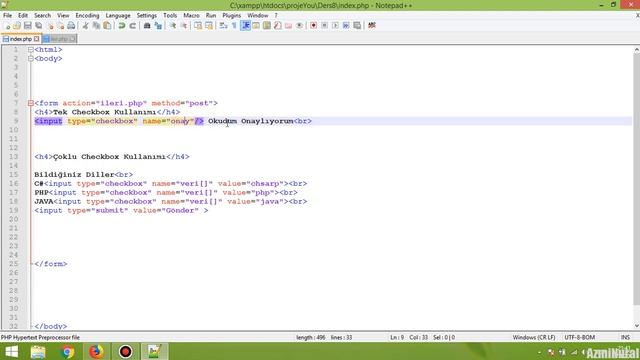Open the Search menu
This screenshot has height=360, width=640.
(x=42, y=16)
